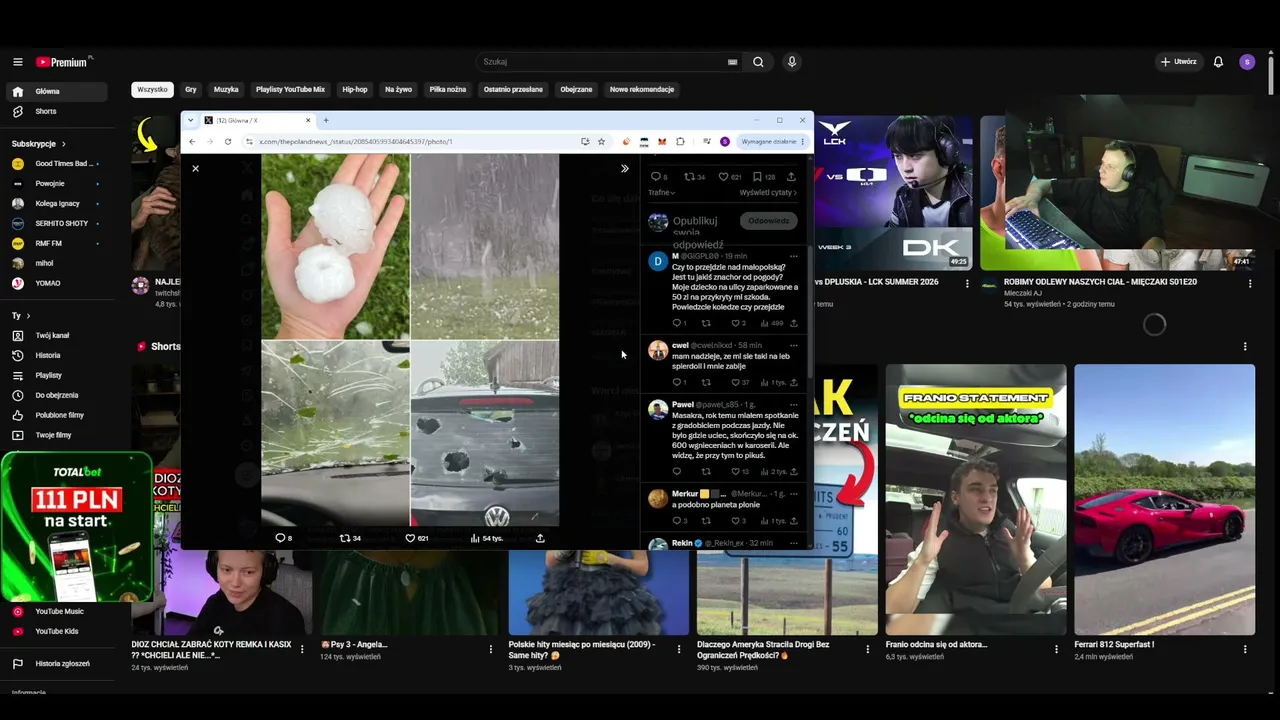Open the YouTube account avatar menu
1280x720 pixels.
[x=1247, y=62]
